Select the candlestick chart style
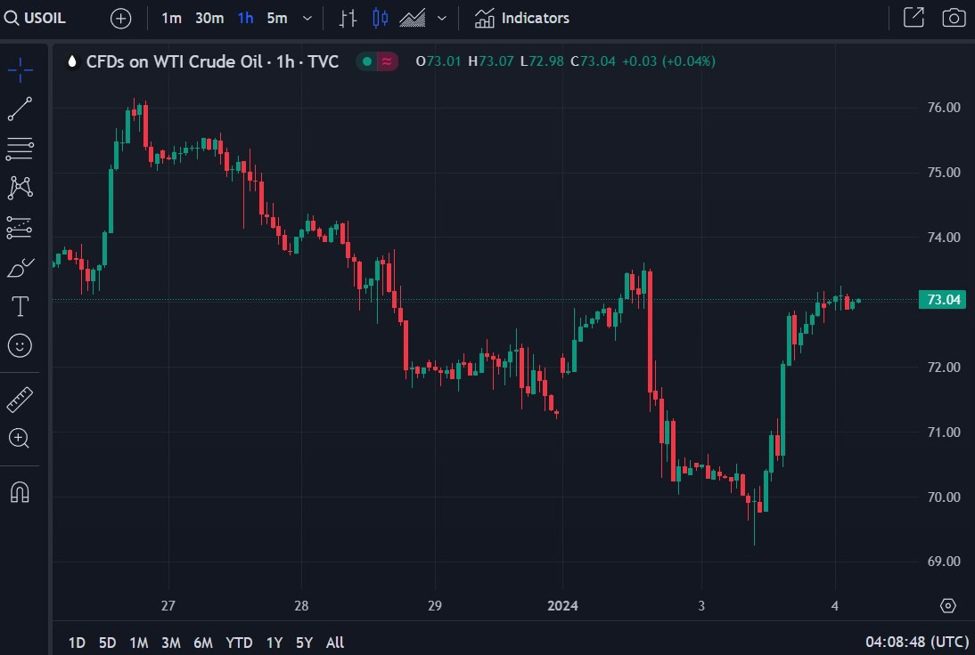Screen dimensions: 975x655 (x=380, y=18)
